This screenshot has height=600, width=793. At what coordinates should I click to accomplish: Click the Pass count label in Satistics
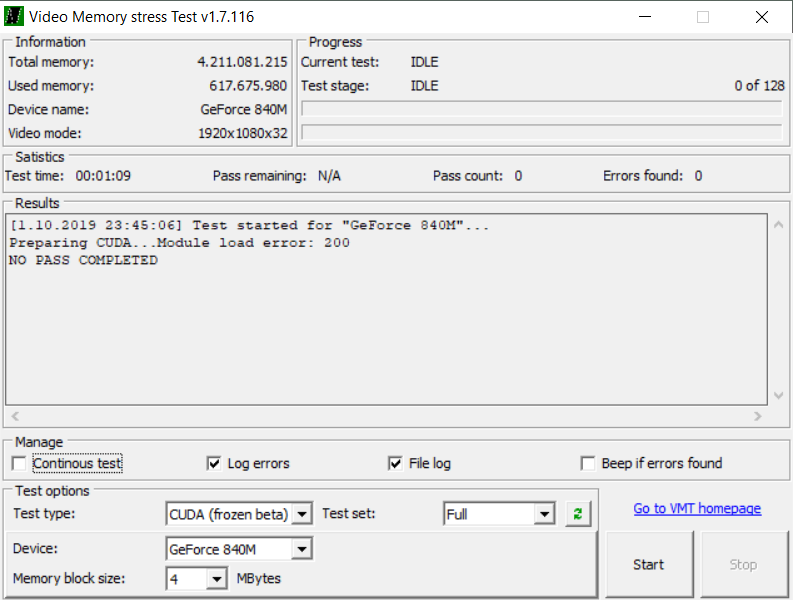468,176
